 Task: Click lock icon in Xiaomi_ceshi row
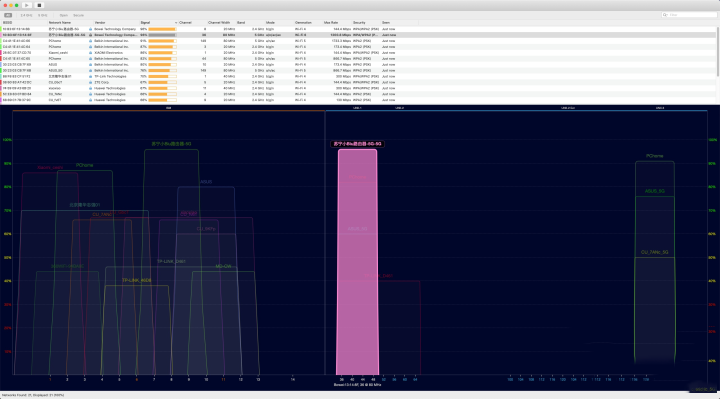(90, 53)
